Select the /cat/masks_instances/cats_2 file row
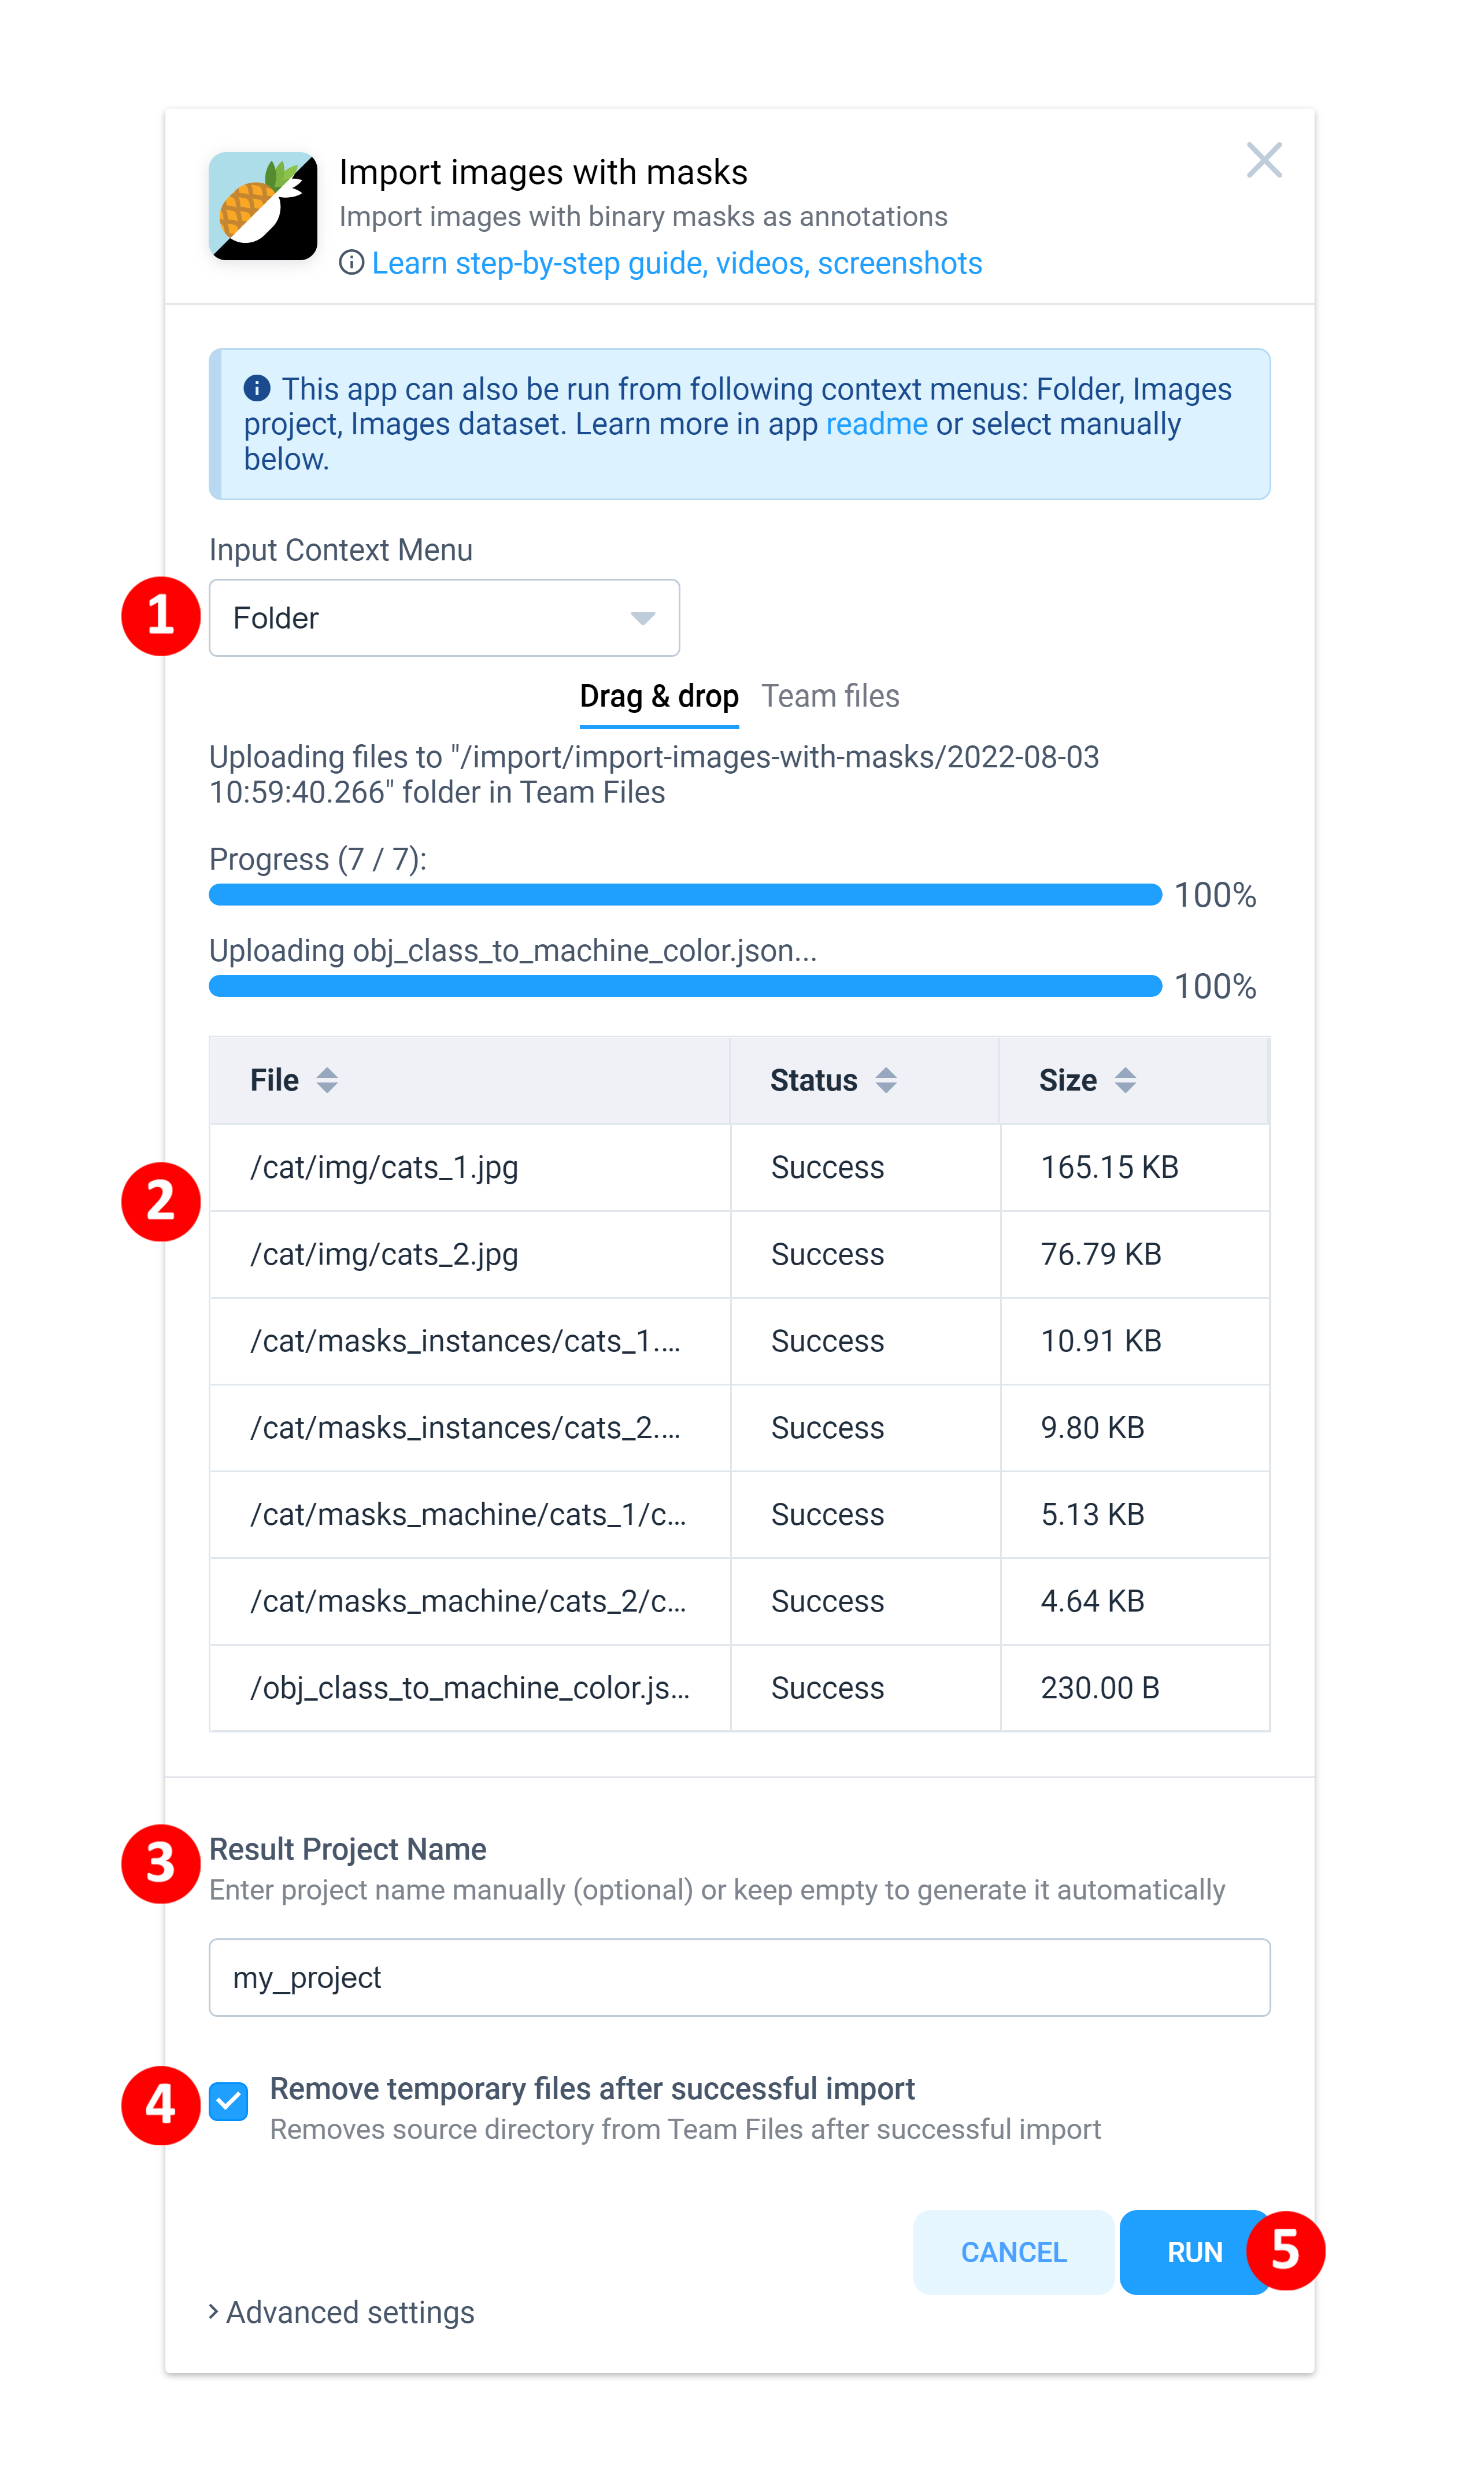The image size is (1484, 2483). pos(739,1428)
